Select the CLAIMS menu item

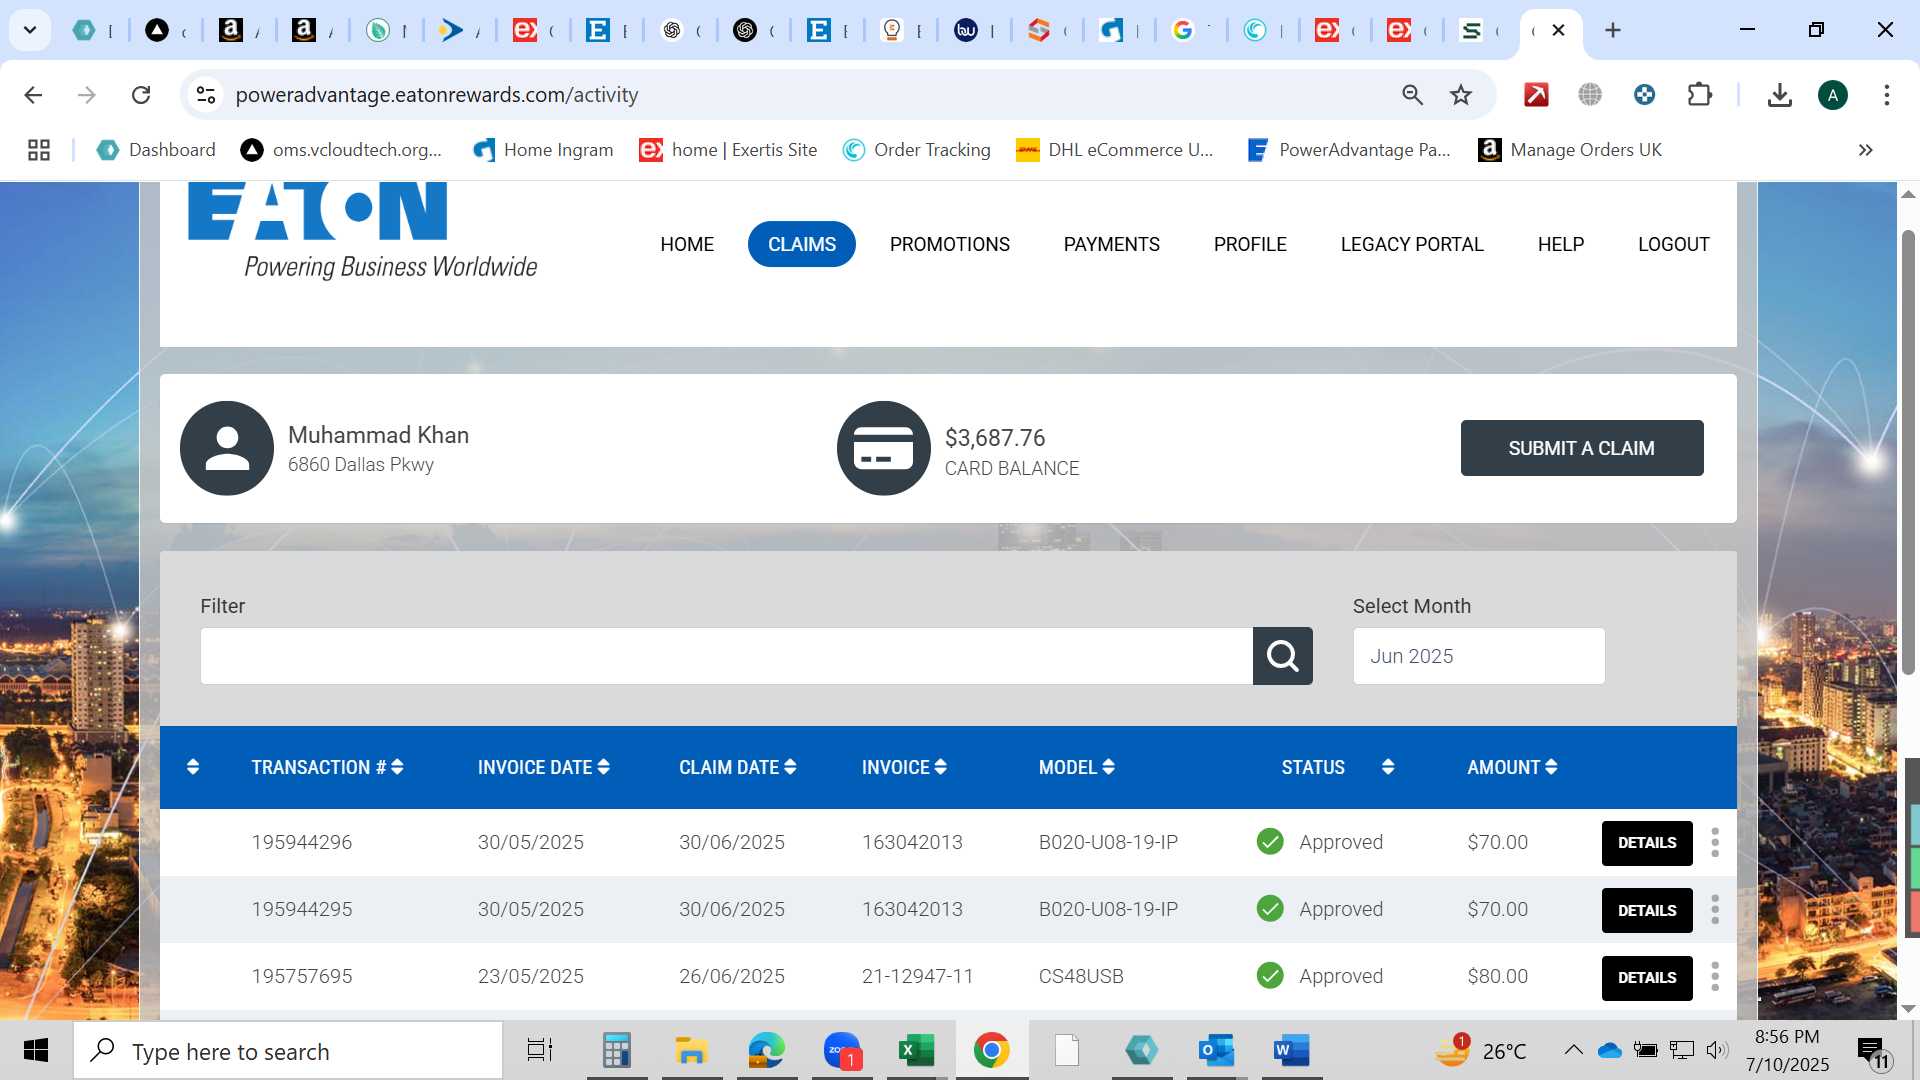pyautogui.click(x=801, y=244)
